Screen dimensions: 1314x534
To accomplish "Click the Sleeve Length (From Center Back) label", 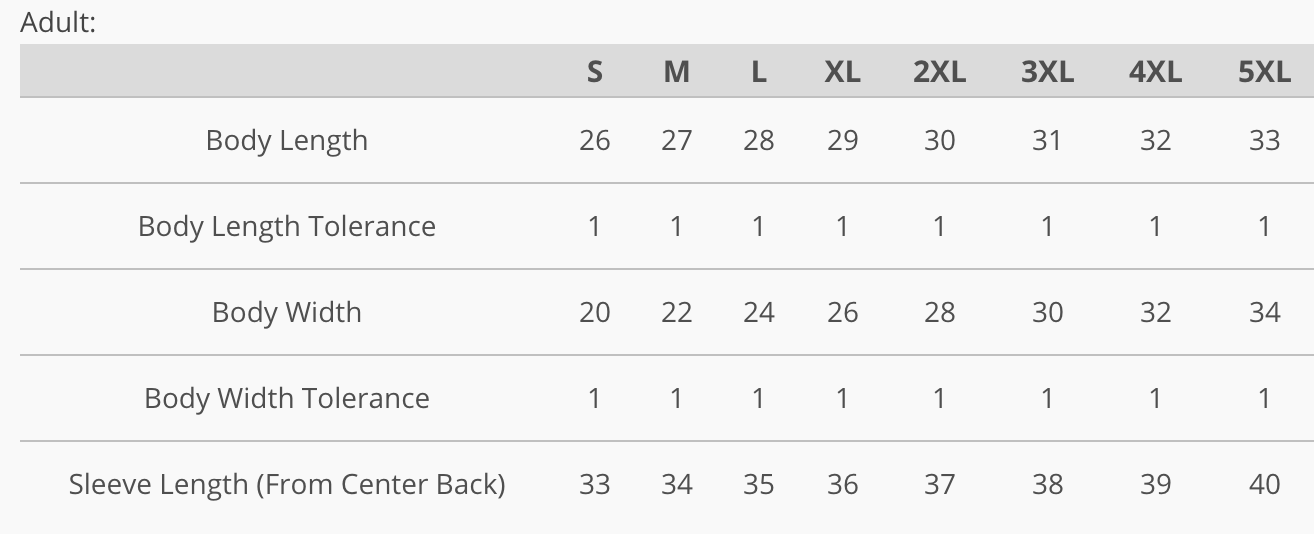I will 287,484.
